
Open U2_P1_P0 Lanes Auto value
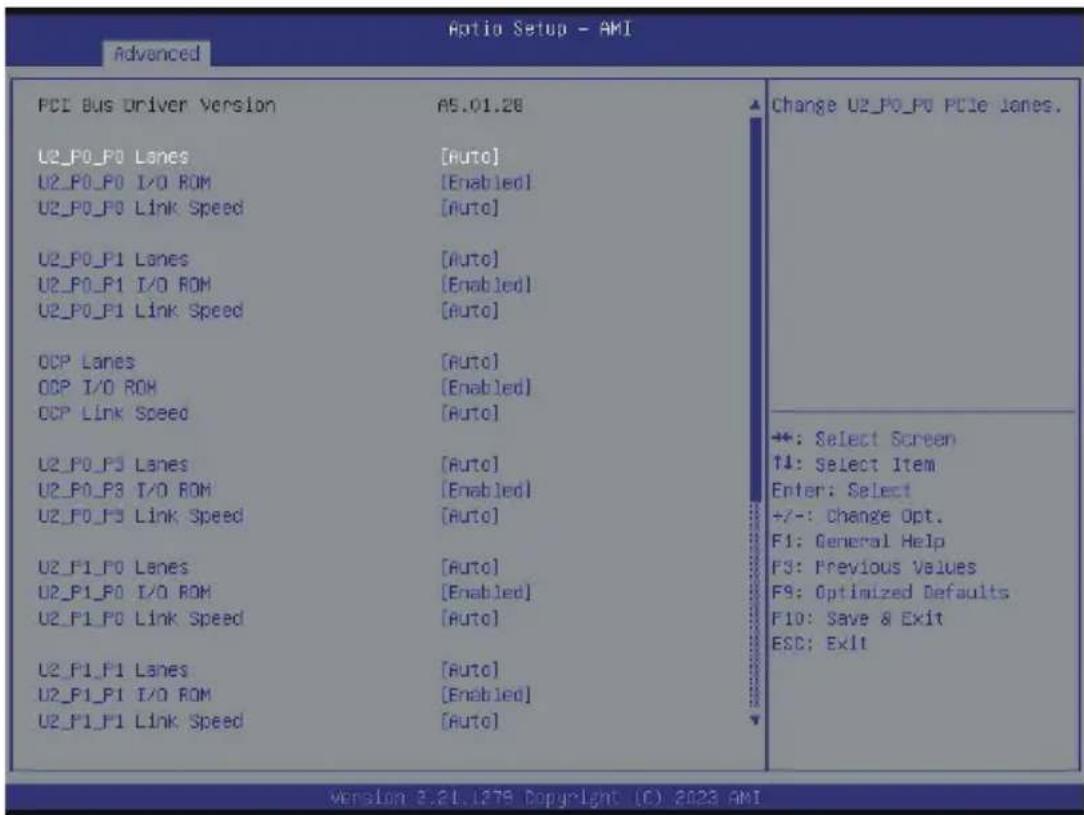(x=469, y=567)
